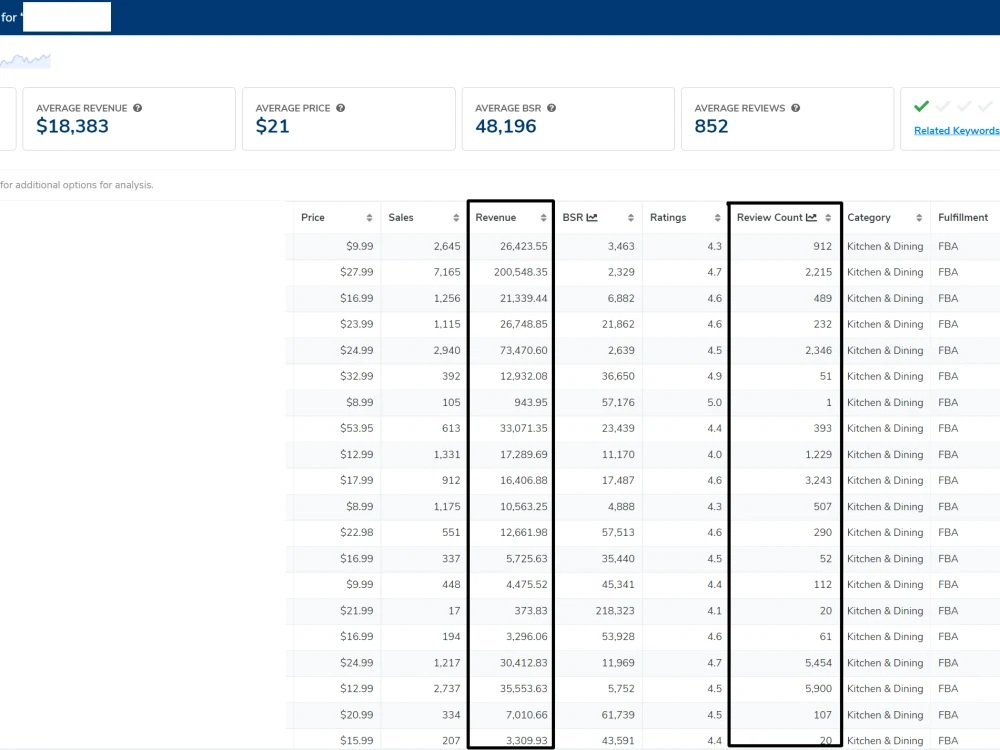1000x750 pixels.
Task: Click revenue cell 26,423.55
Action: point(524,246)
